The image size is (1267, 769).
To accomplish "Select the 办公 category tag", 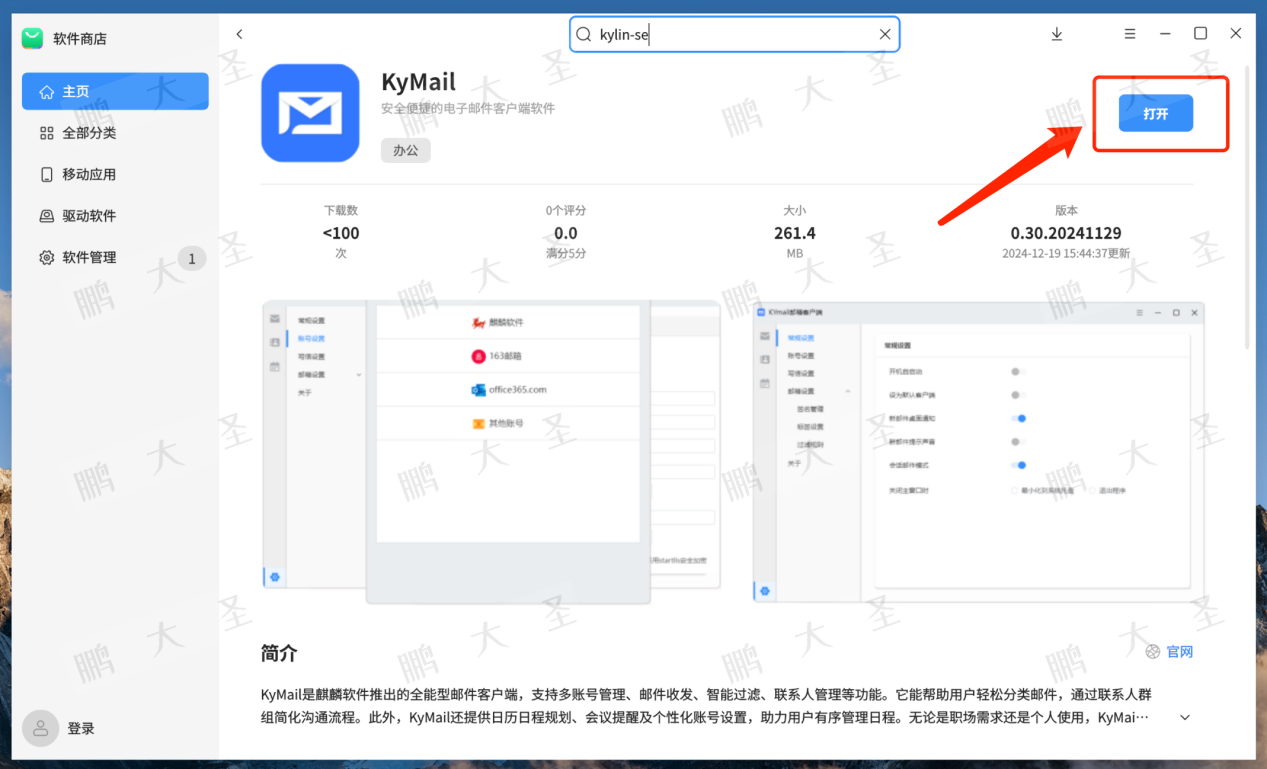I will tap(405, 150).
